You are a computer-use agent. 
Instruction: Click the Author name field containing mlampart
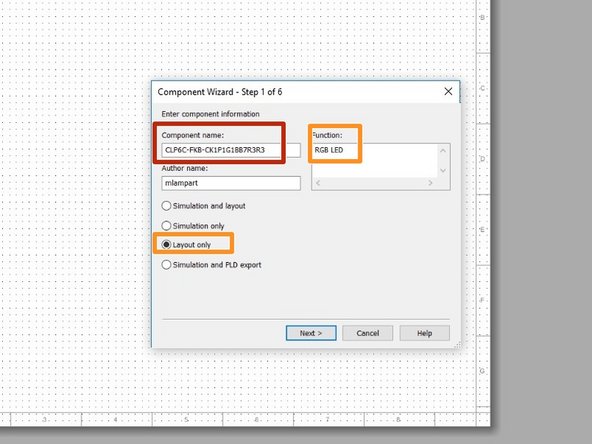(231, 183)
